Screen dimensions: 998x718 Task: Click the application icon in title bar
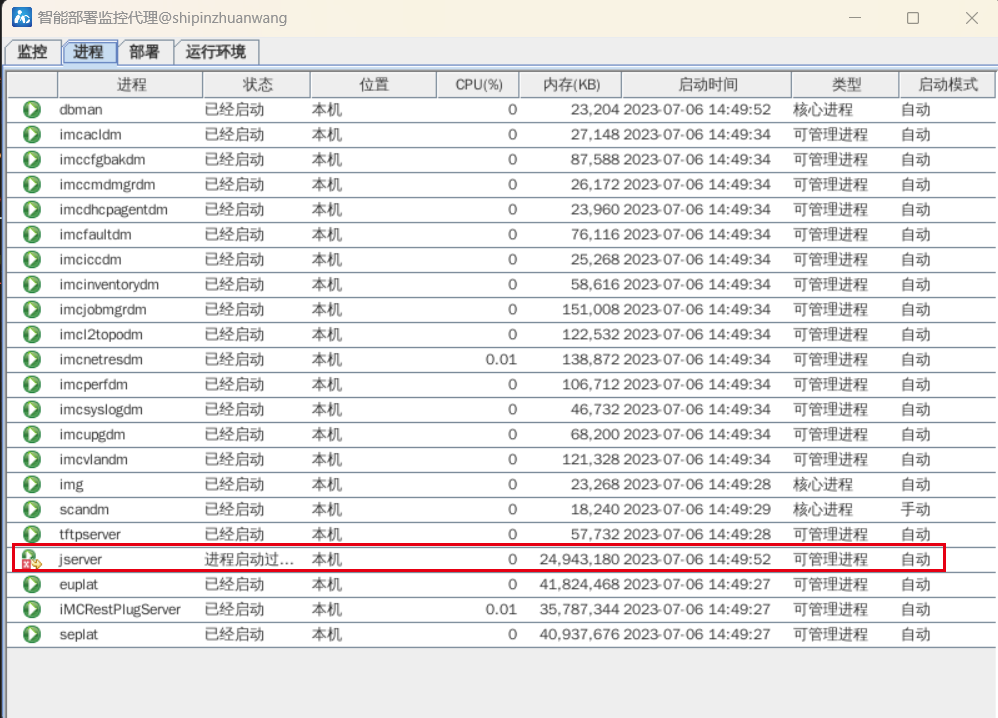point(22,17)
